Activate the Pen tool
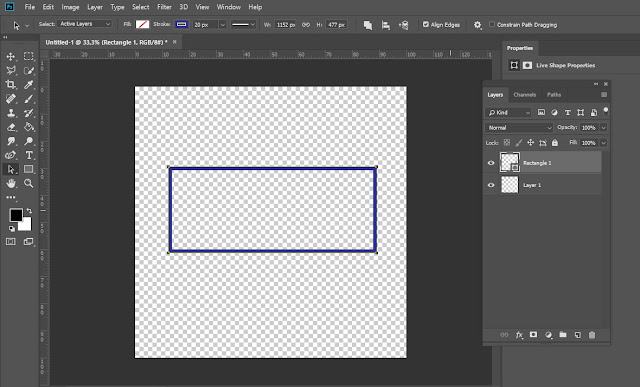The image size is (640, 387). pos(11,155)
